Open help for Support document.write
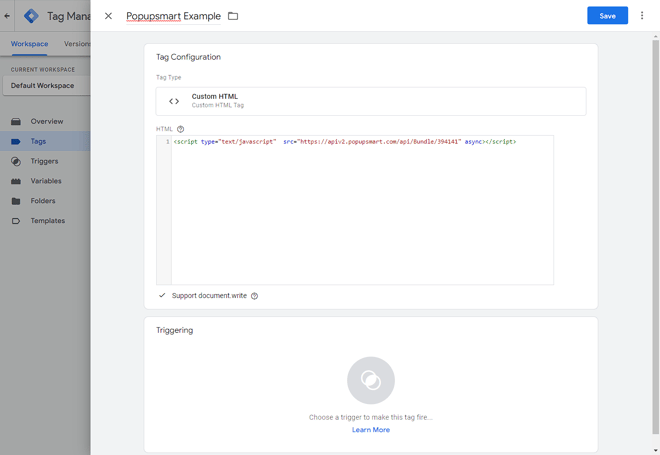 pos(254,296)
